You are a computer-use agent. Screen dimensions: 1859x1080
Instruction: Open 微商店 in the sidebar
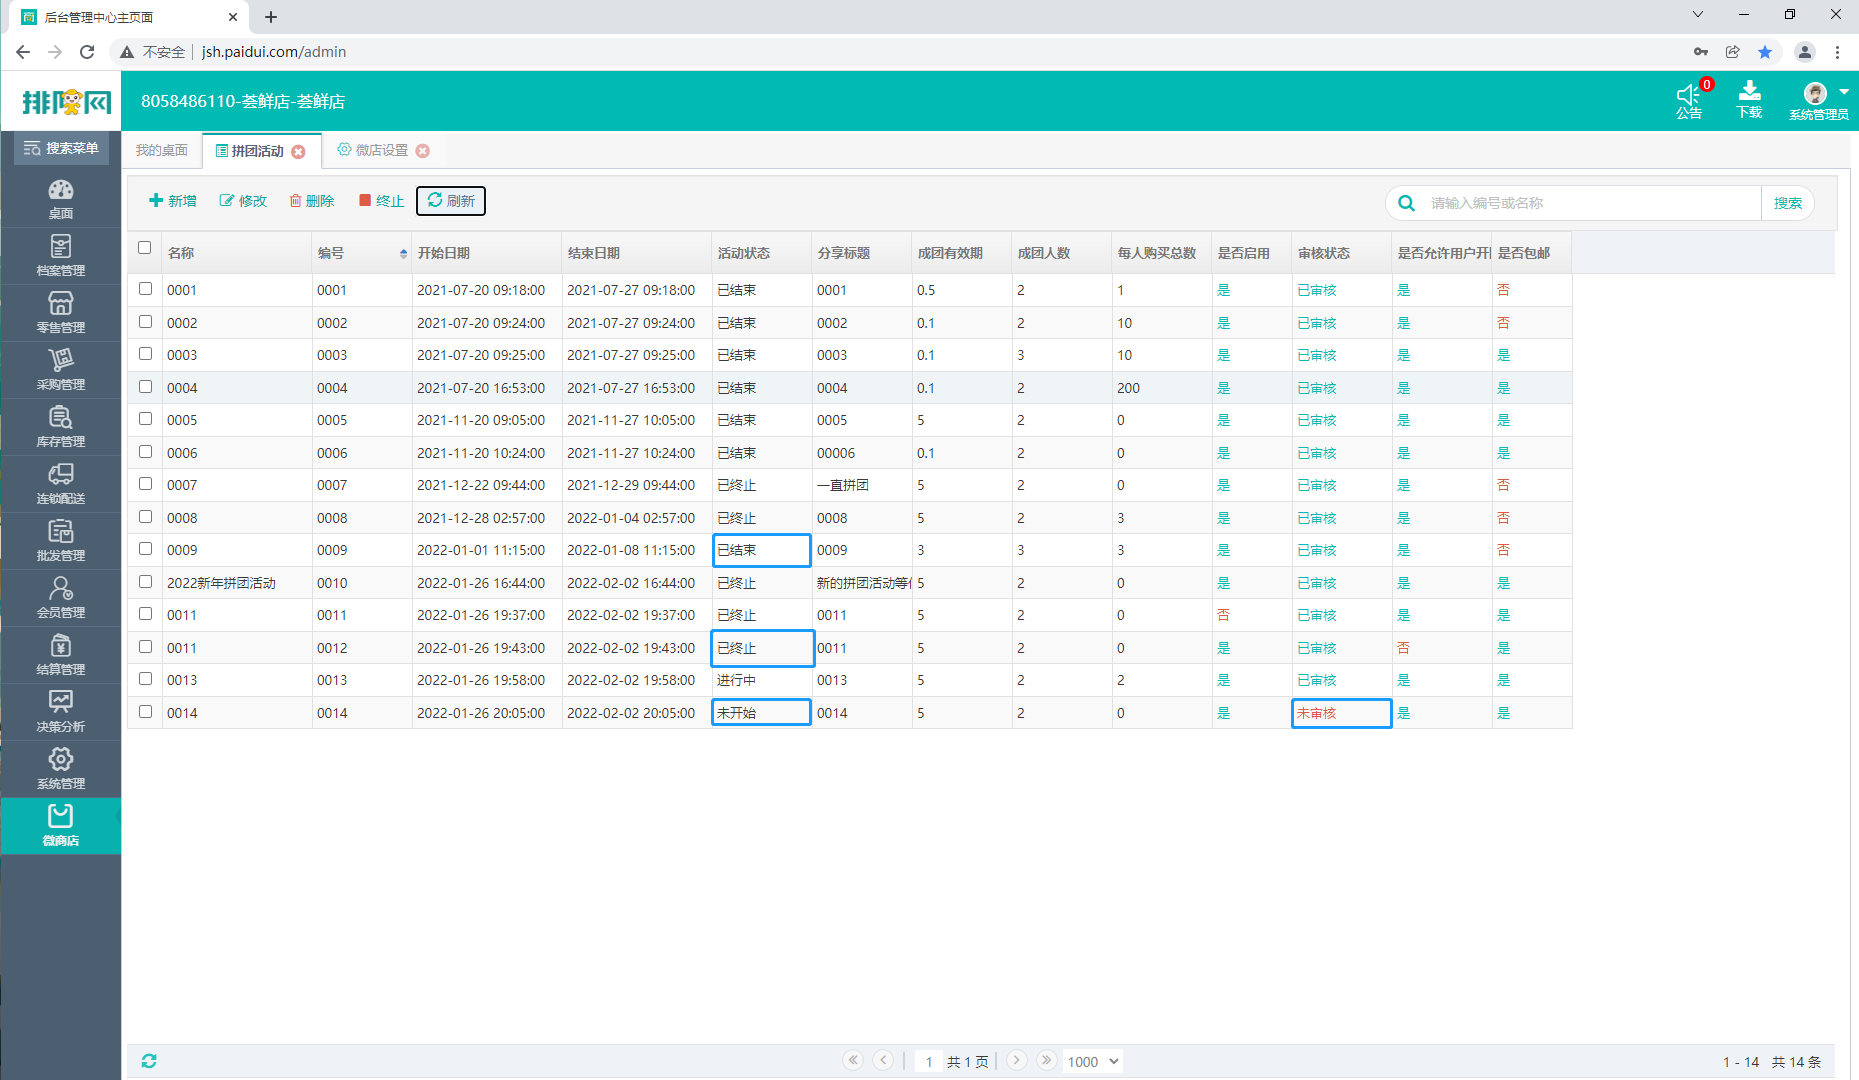pos(61,826)
